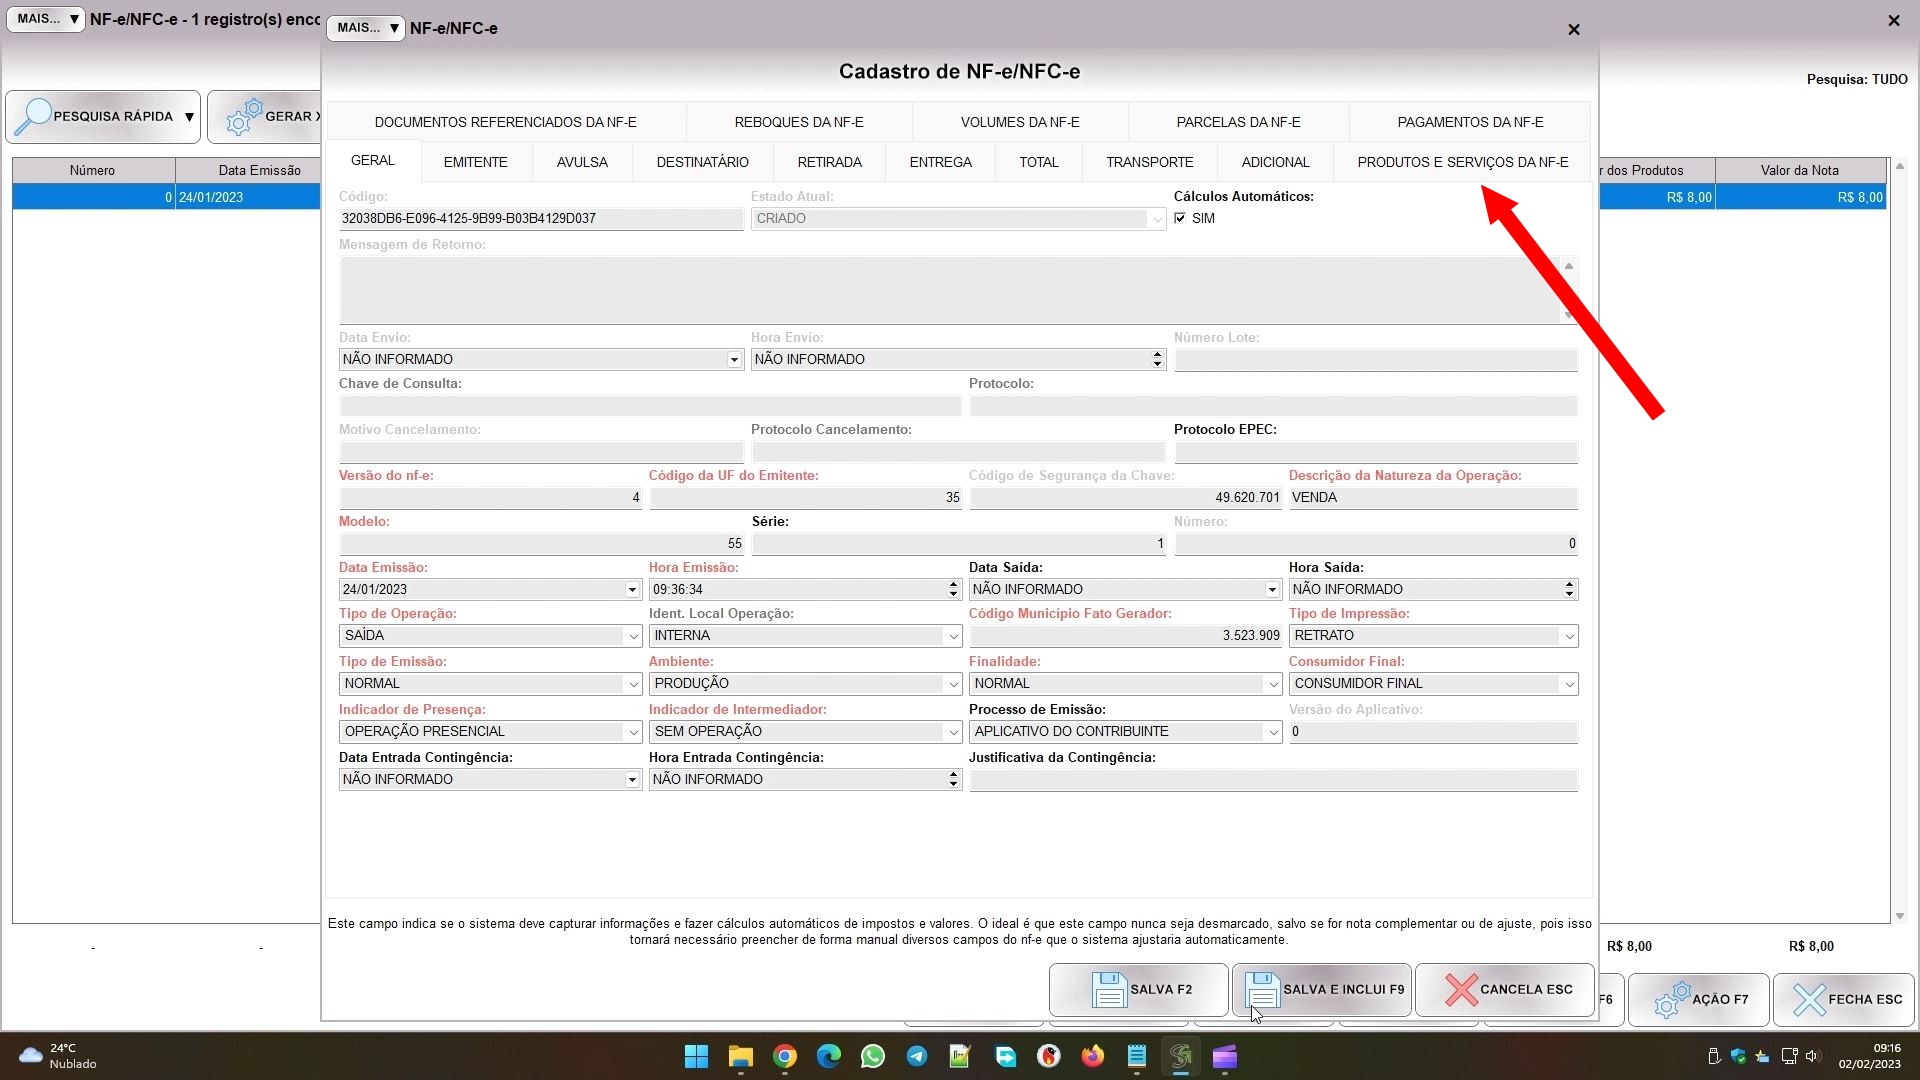
Task: Switch to the EMITENTE tab
Action: (475, 162)
